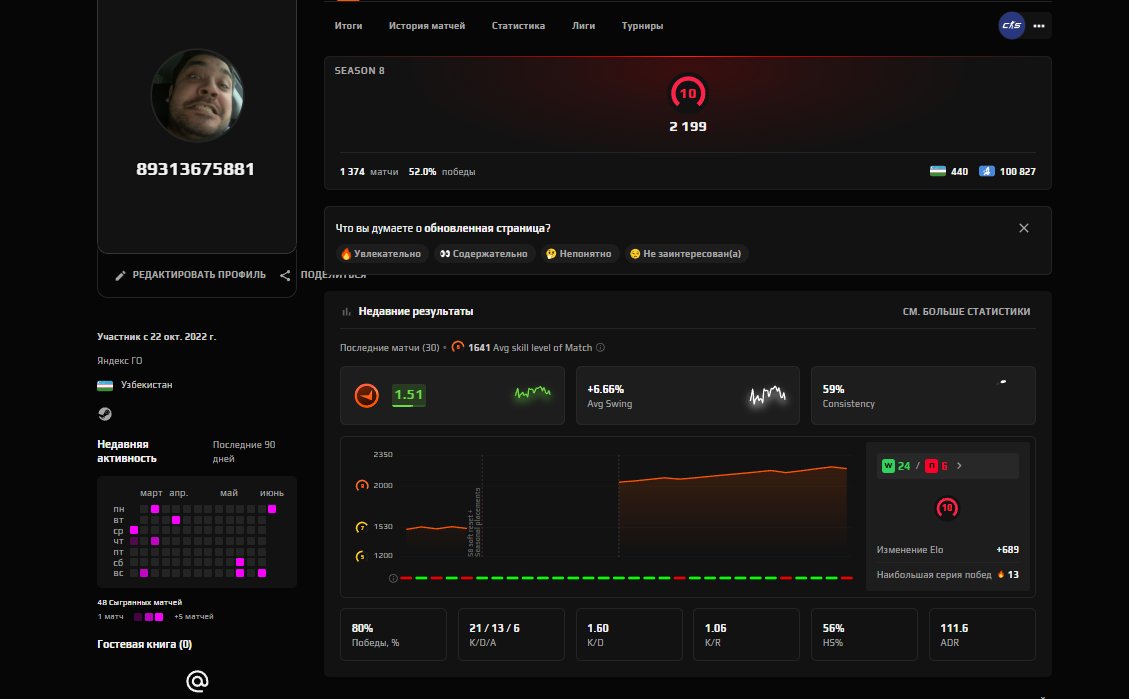
Task: Open the Итоги tab
Action: pos(348,26)
